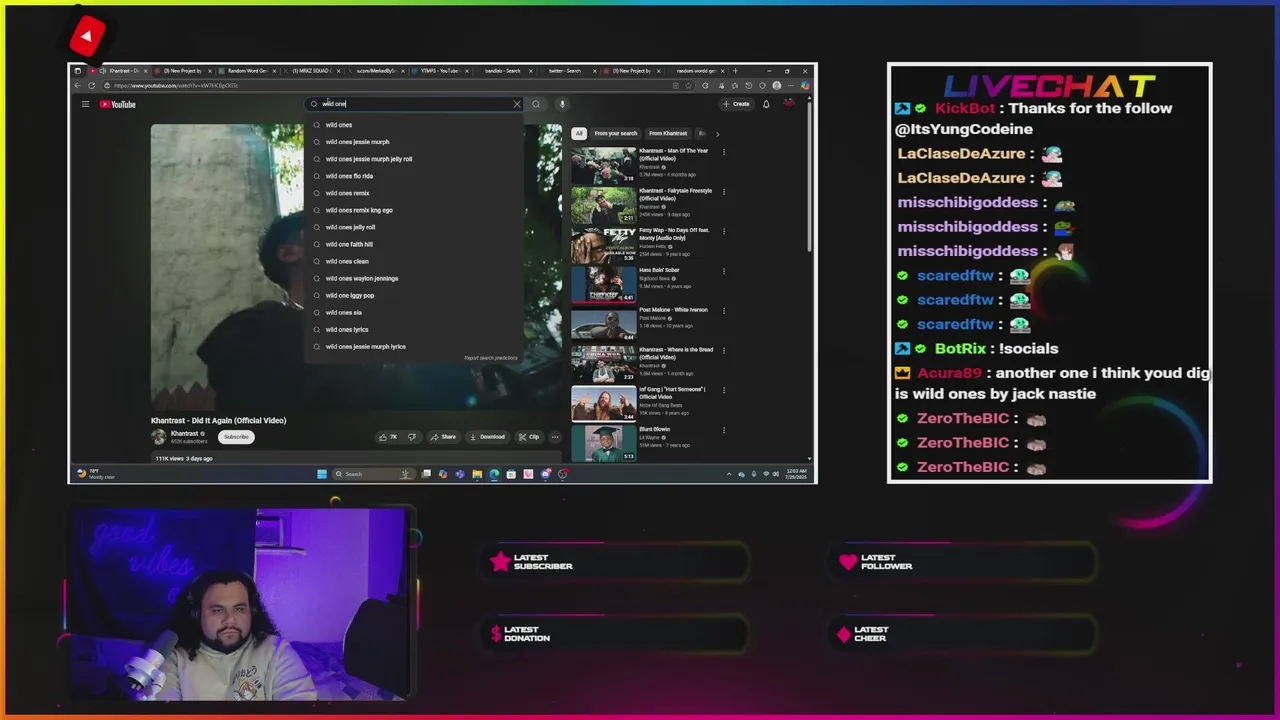Open Man Of The Year video thumbnail

point(603,166)
